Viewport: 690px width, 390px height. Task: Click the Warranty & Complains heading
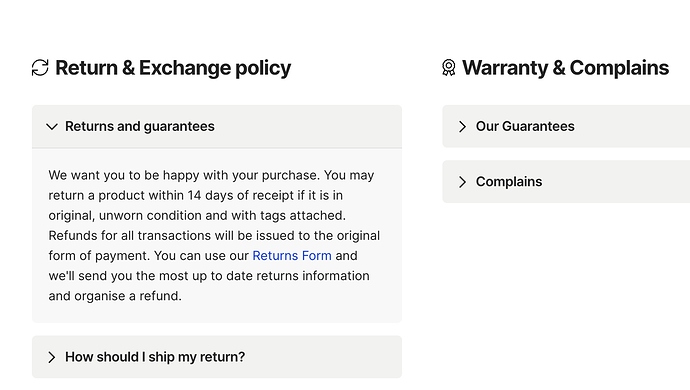pyautogui.click(x=565, y=68)
